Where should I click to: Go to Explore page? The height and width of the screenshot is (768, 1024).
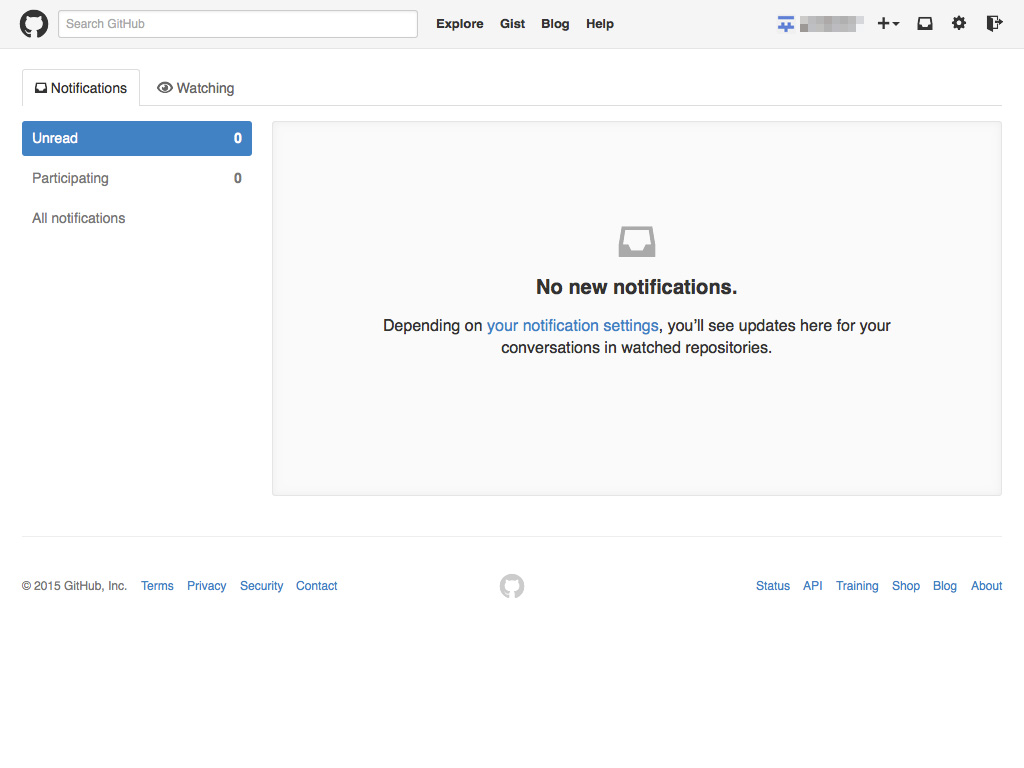point(460,24)
